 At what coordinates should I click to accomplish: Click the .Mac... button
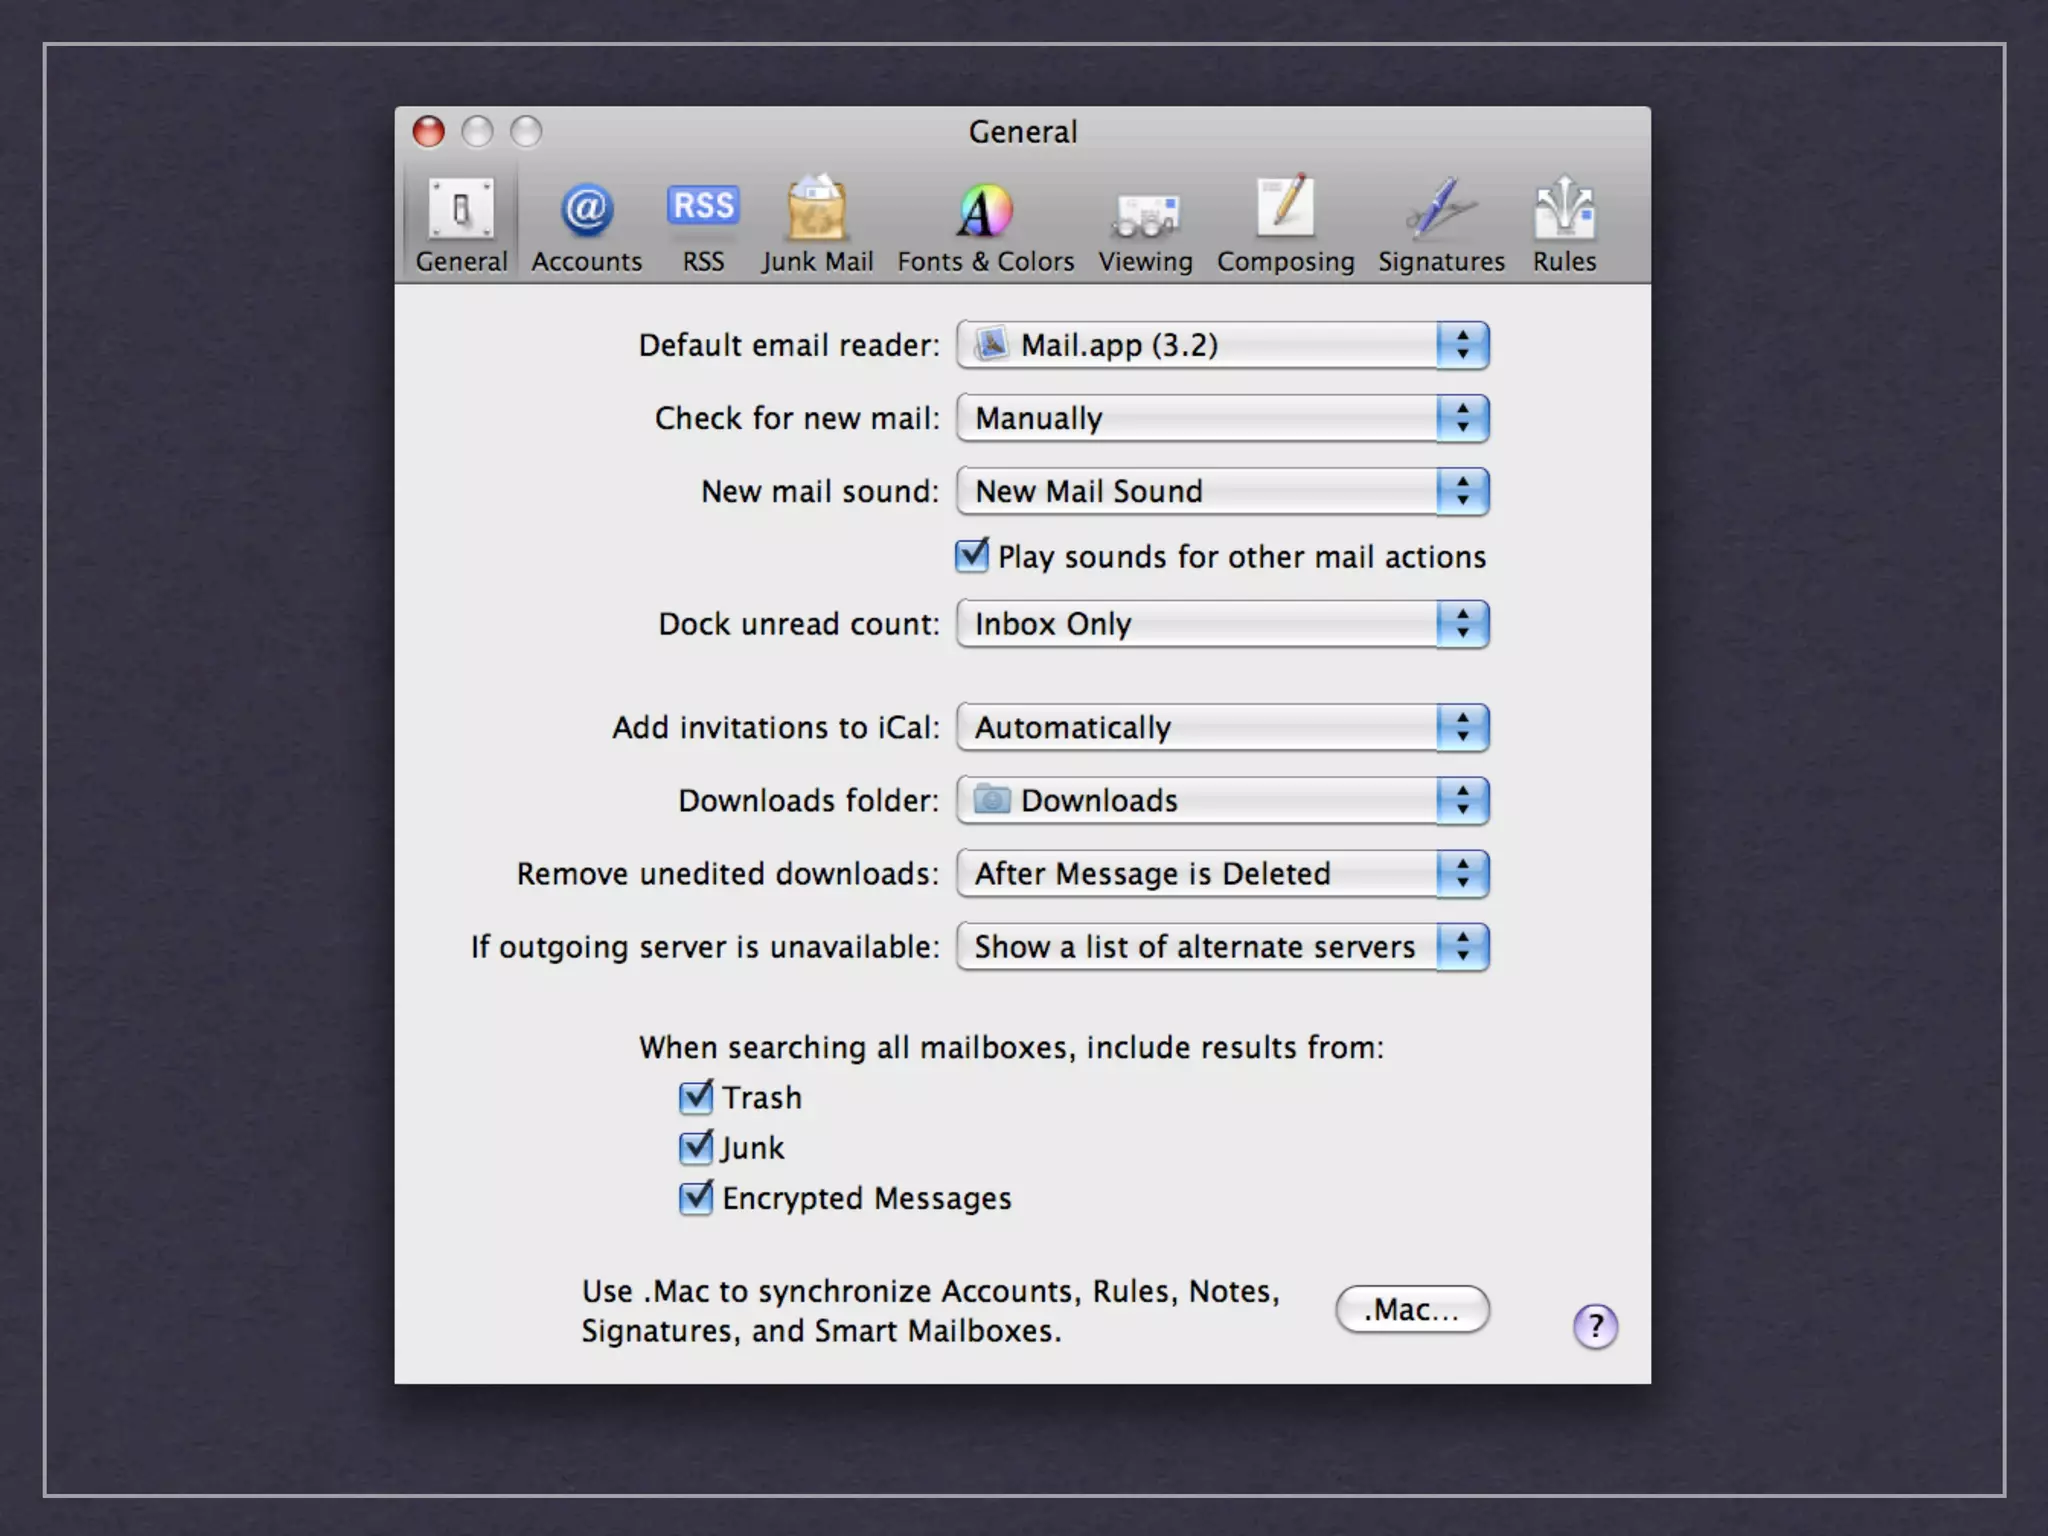(x=1412, y=1309)
